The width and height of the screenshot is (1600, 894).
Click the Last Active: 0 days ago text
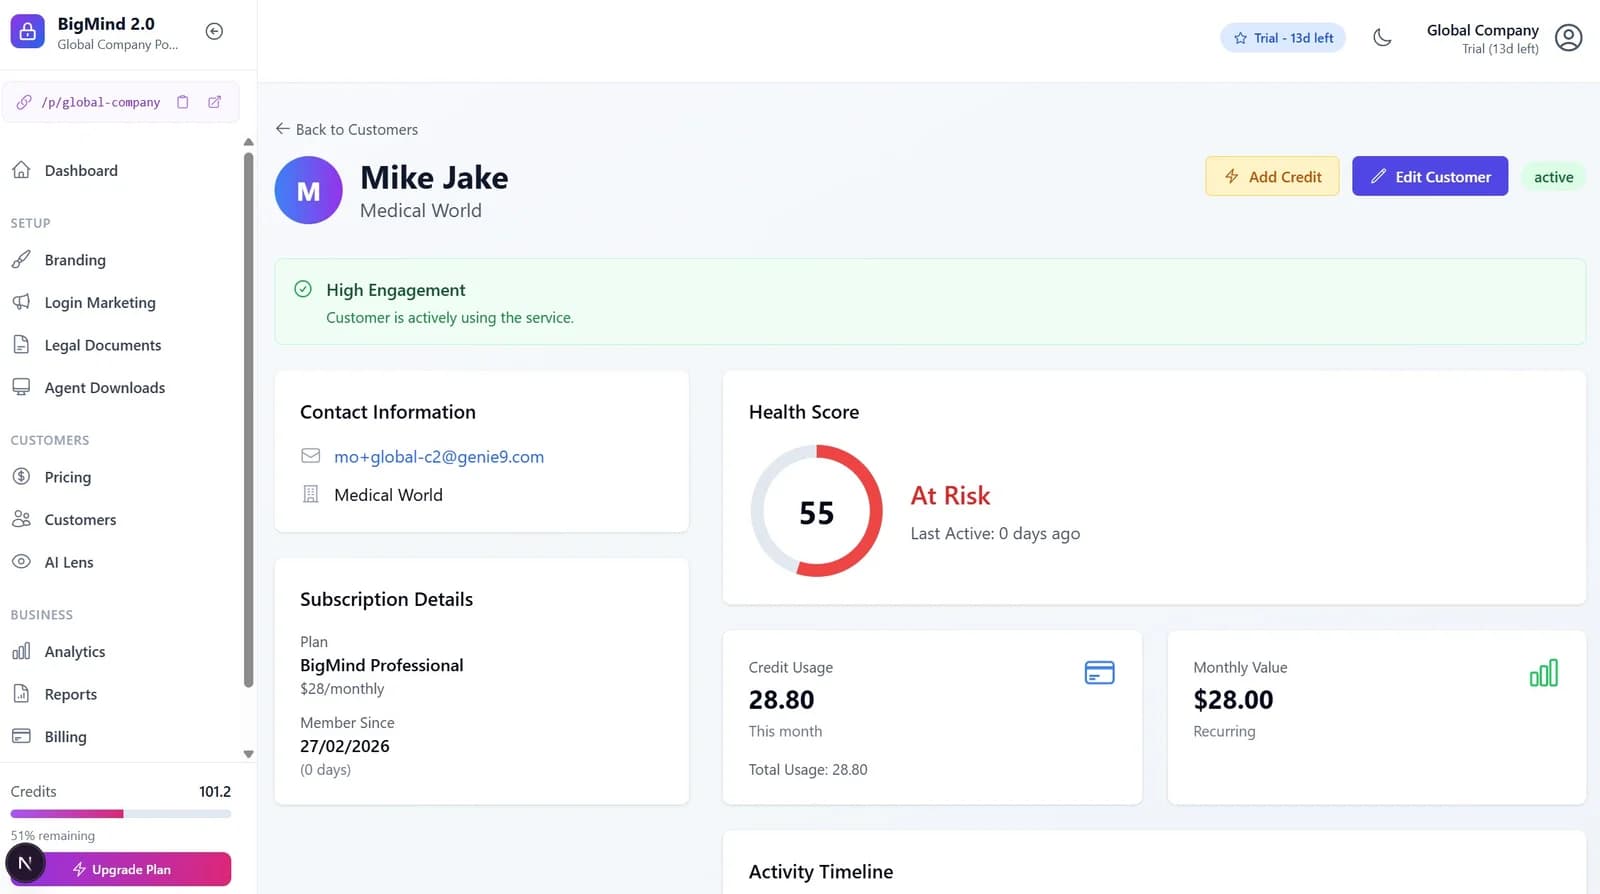pyautogui.click(x=995, y=534)
